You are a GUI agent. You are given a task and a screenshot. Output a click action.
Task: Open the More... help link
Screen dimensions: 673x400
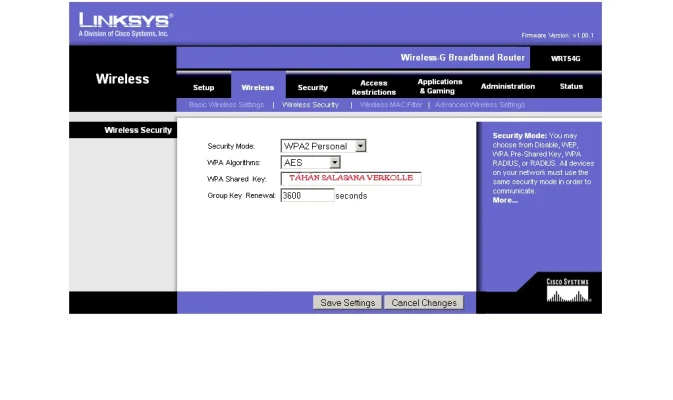pyautogui.click(x=505, y=200)
